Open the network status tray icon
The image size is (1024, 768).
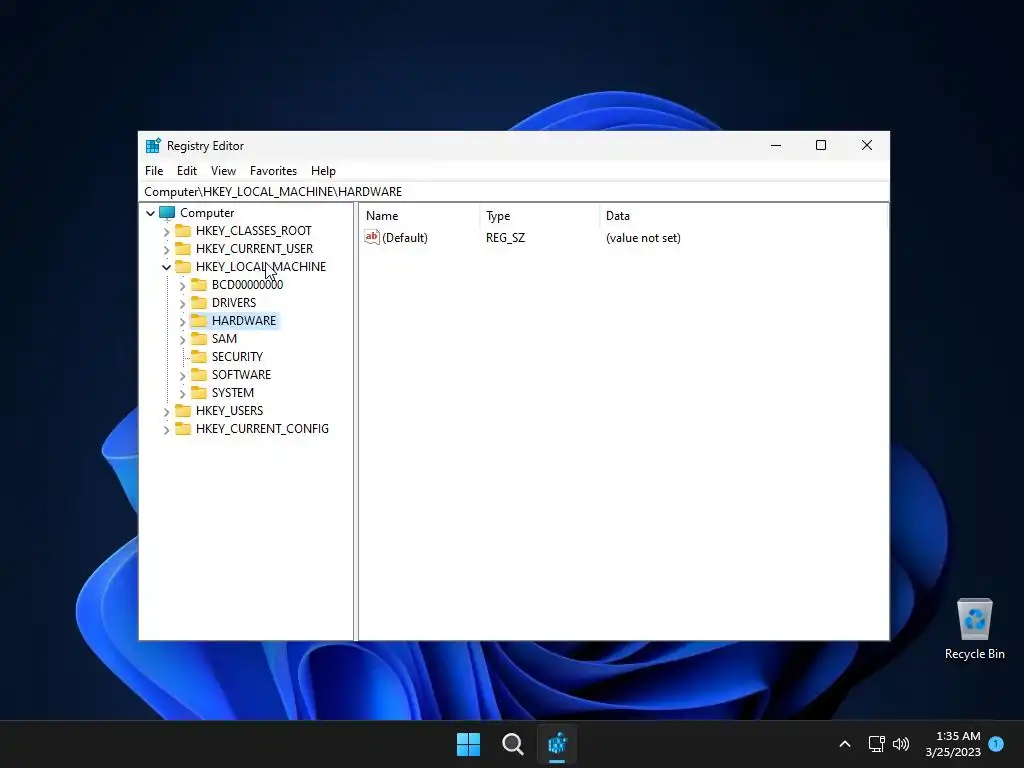[876, 744]
